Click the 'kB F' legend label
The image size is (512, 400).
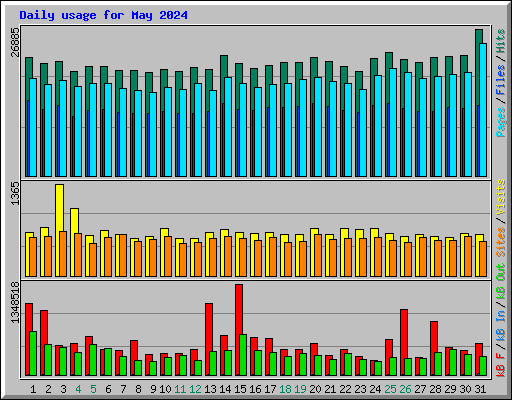pyautogui.click(x=501, y=365)
